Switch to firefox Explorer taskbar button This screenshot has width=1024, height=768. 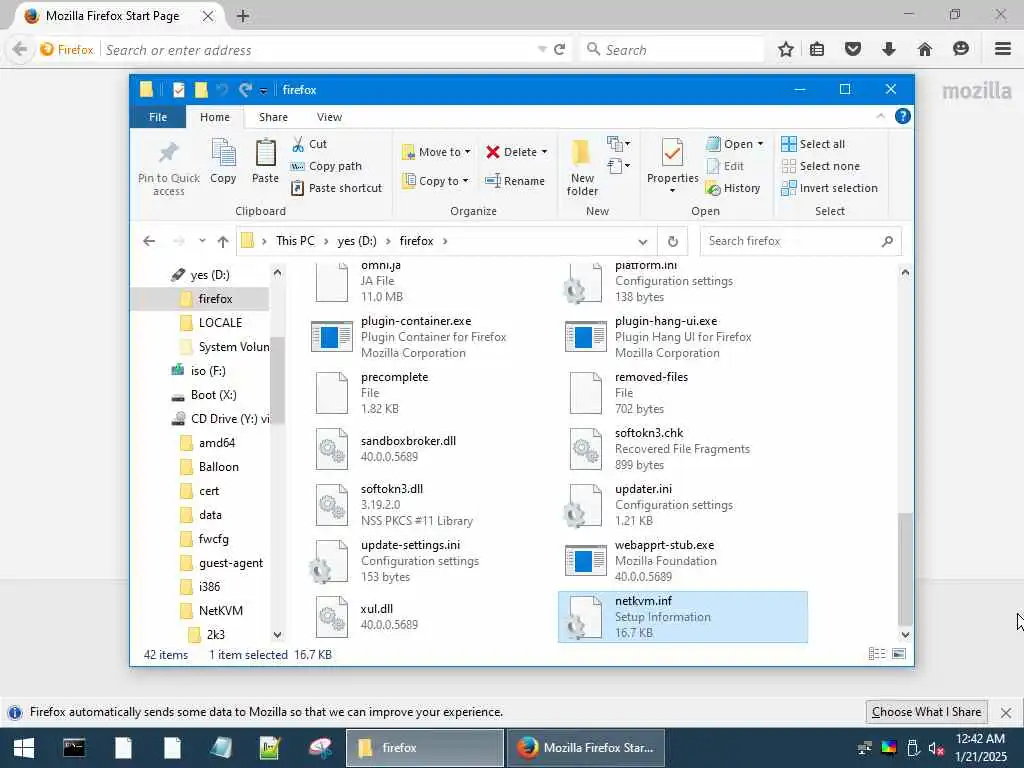pos(424,748)
